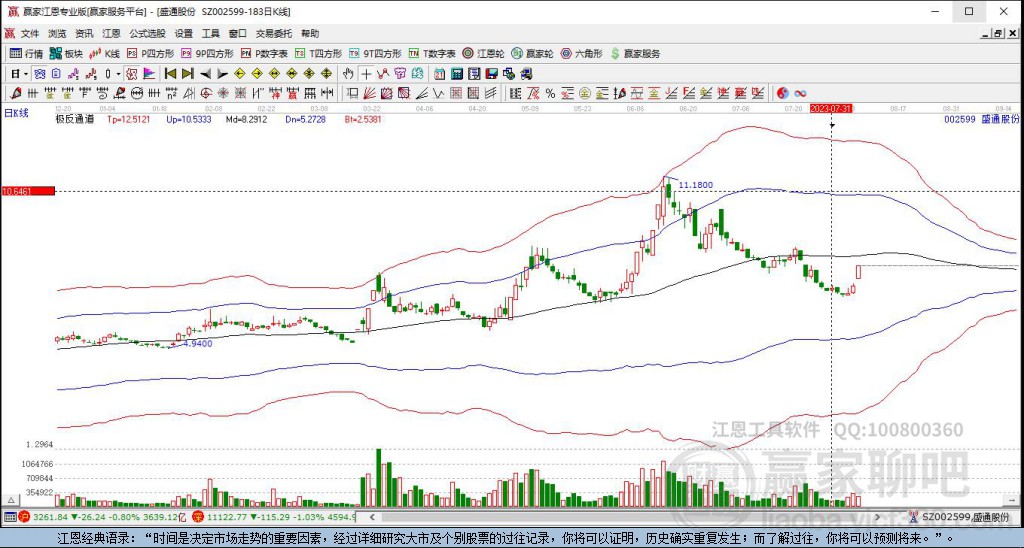Click the Dn=5.2728 indicator value
The height and width of the screenshot is (548, 1024).
pos(306,120)
